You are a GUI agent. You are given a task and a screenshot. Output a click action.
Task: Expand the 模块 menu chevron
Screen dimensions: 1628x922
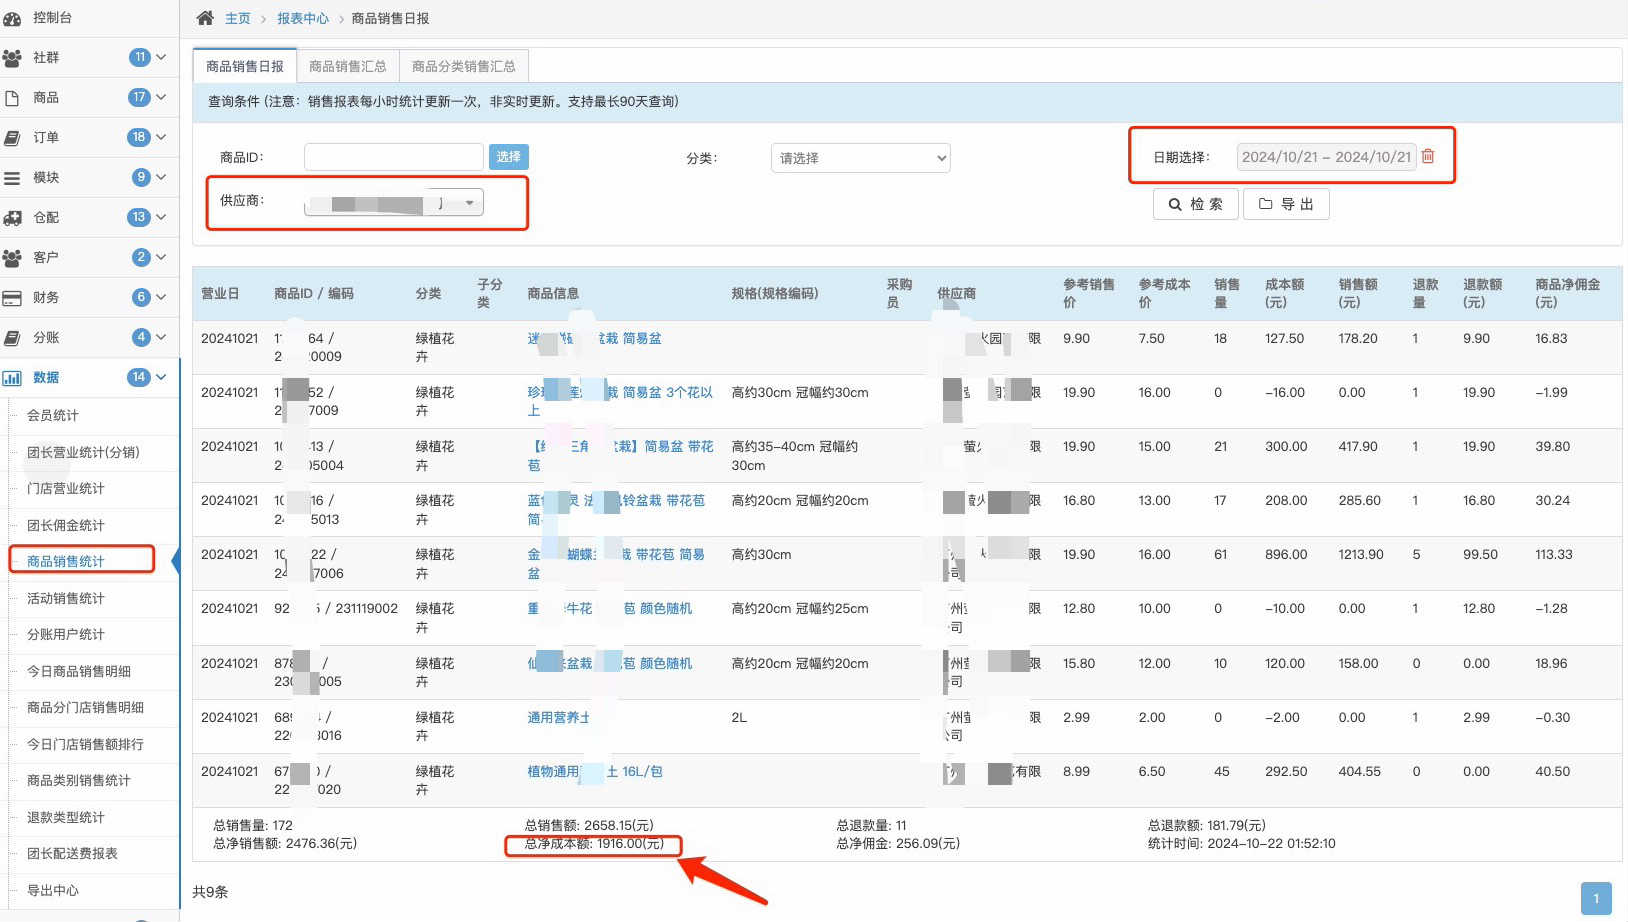[x=161, y=177]
